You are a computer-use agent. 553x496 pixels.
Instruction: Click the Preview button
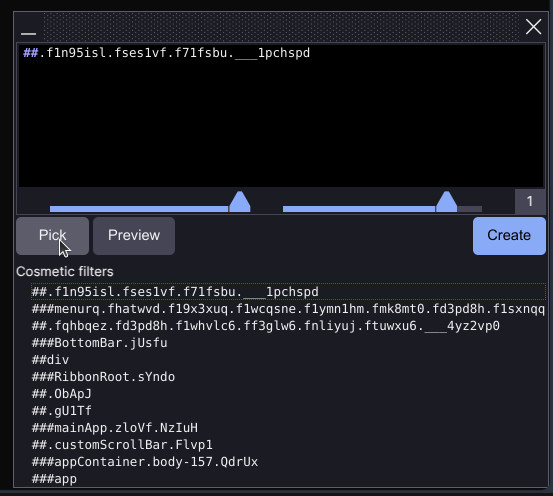(134, 236)
